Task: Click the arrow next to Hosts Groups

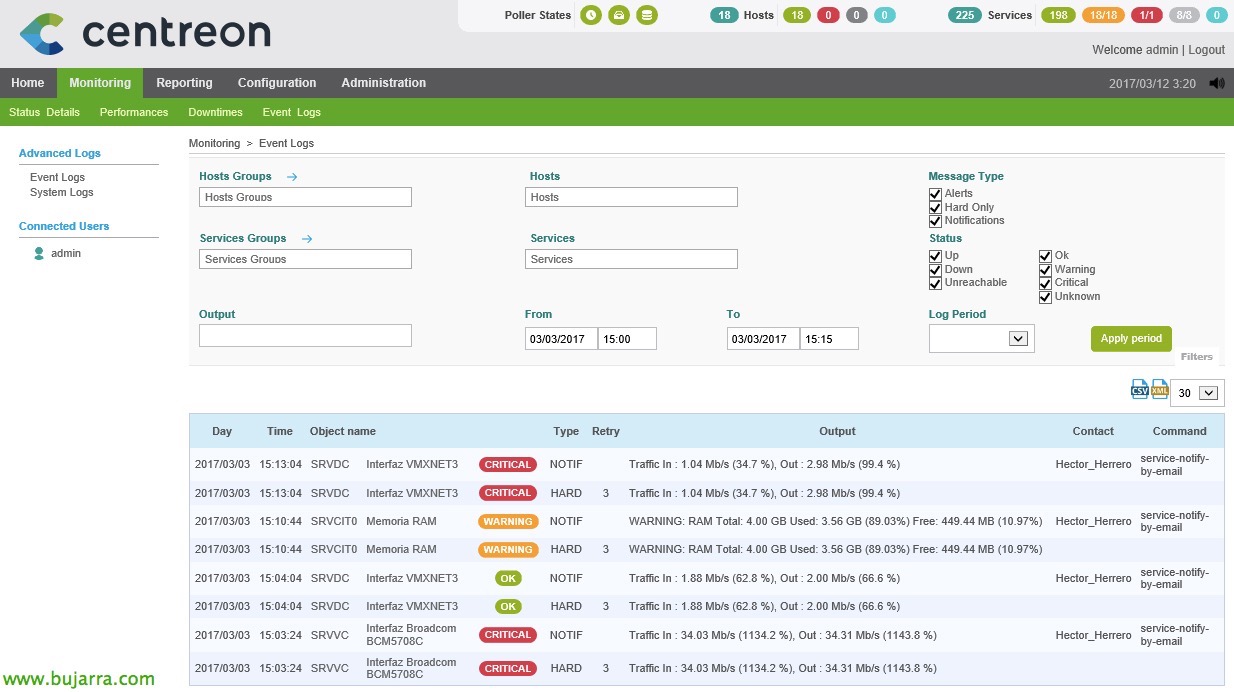Action: (x=292, y=177)
